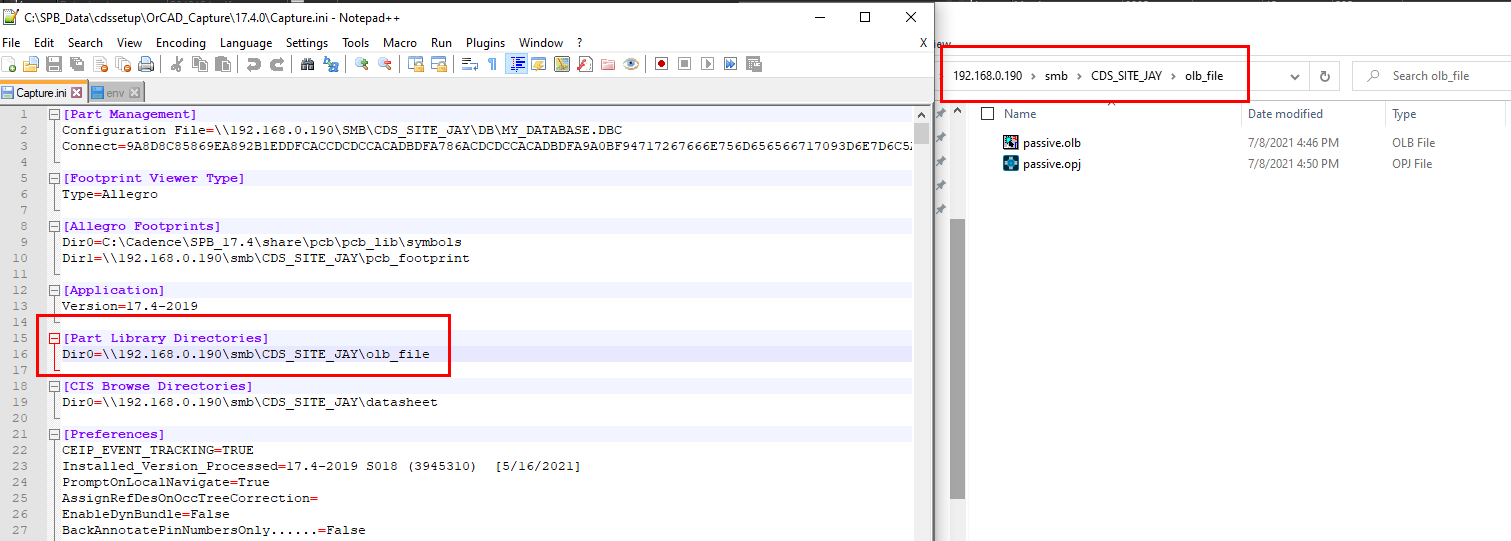Create a new document with New icon

[9, 64]
